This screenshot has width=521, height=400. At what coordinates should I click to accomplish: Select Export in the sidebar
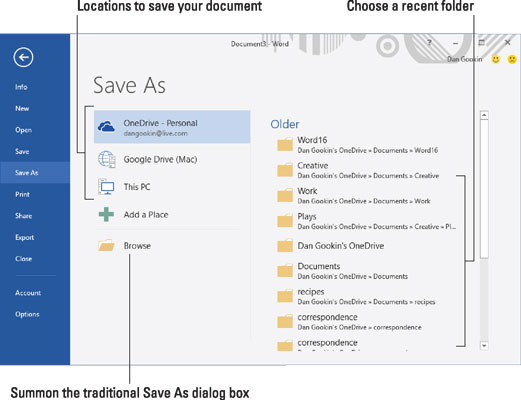tap(24, 237)
